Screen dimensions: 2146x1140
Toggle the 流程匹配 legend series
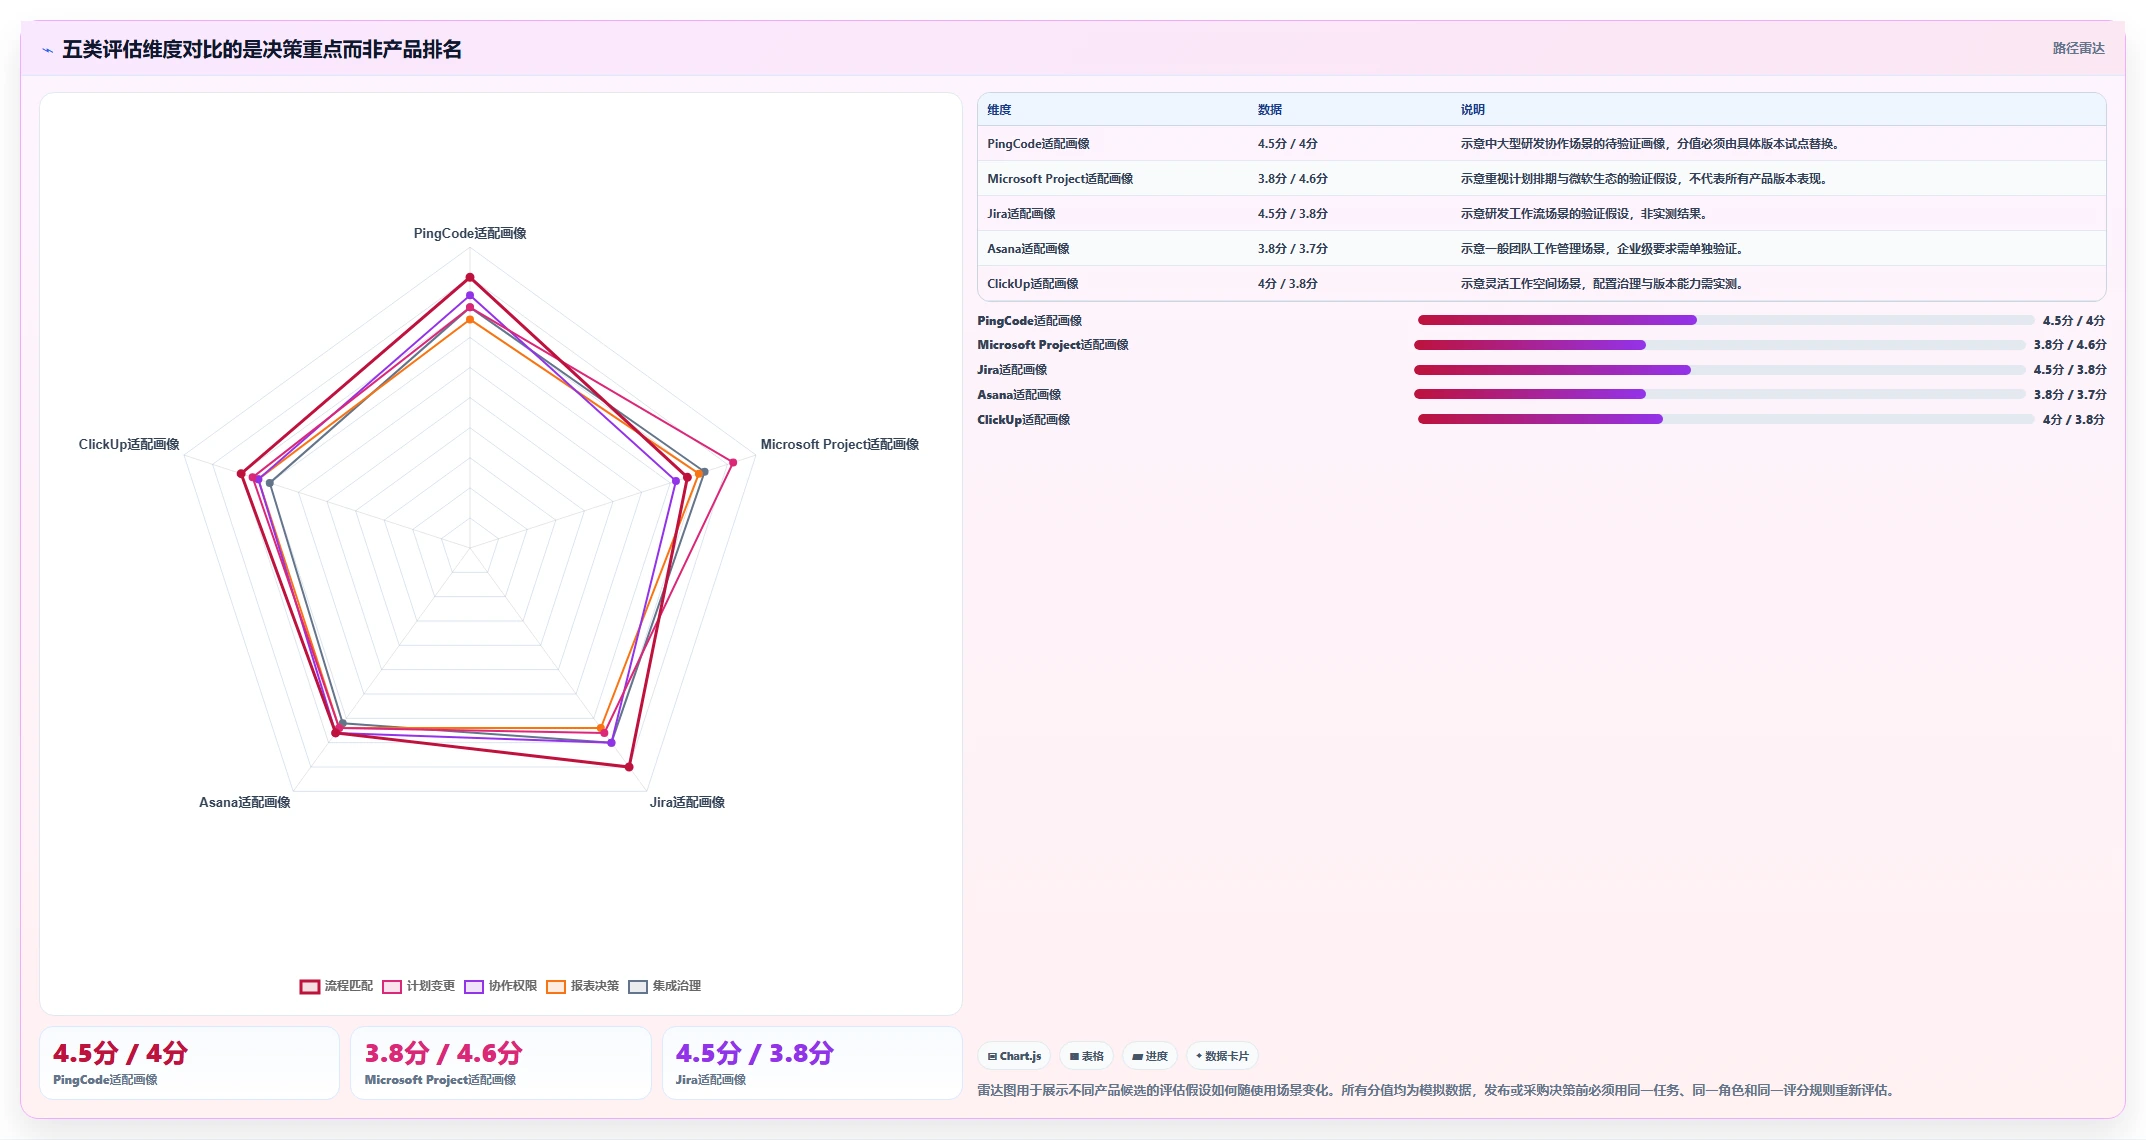tap(336, 986)
